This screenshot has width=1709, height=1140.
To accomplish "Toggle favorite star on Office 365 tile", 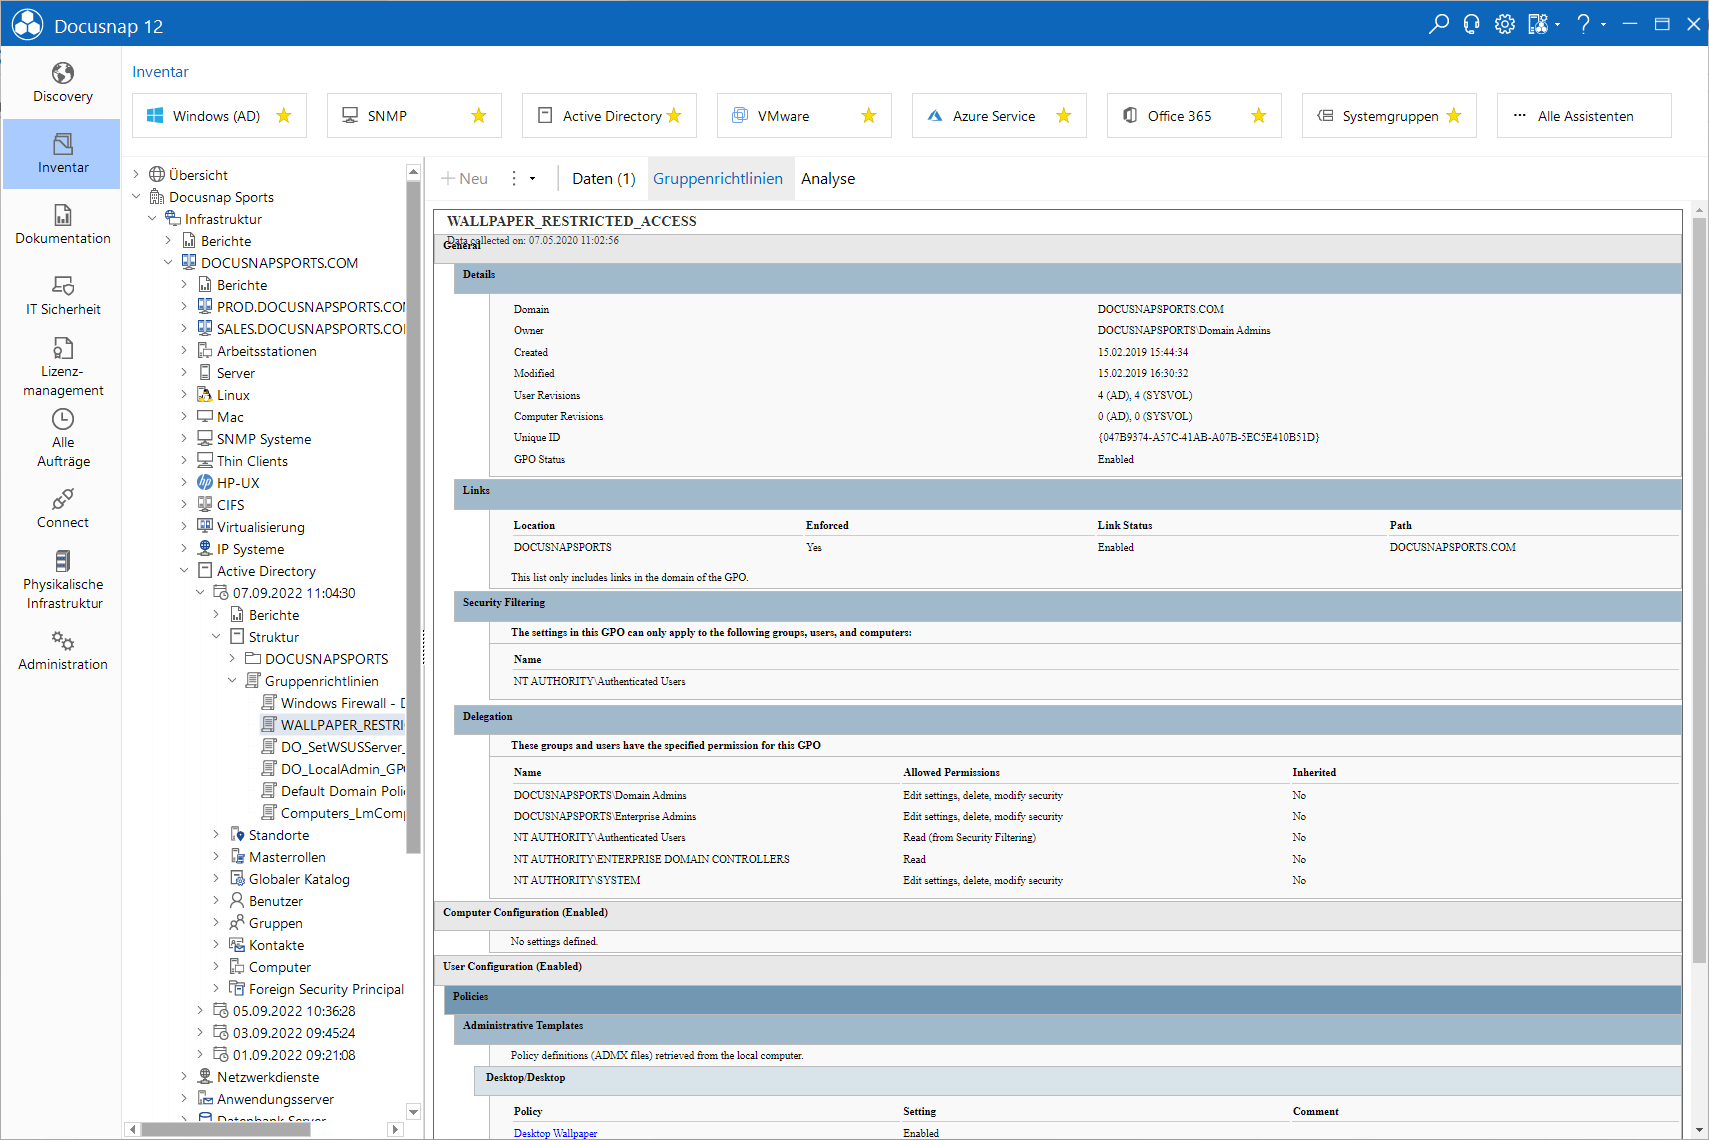I will [x=1259, y=116].
